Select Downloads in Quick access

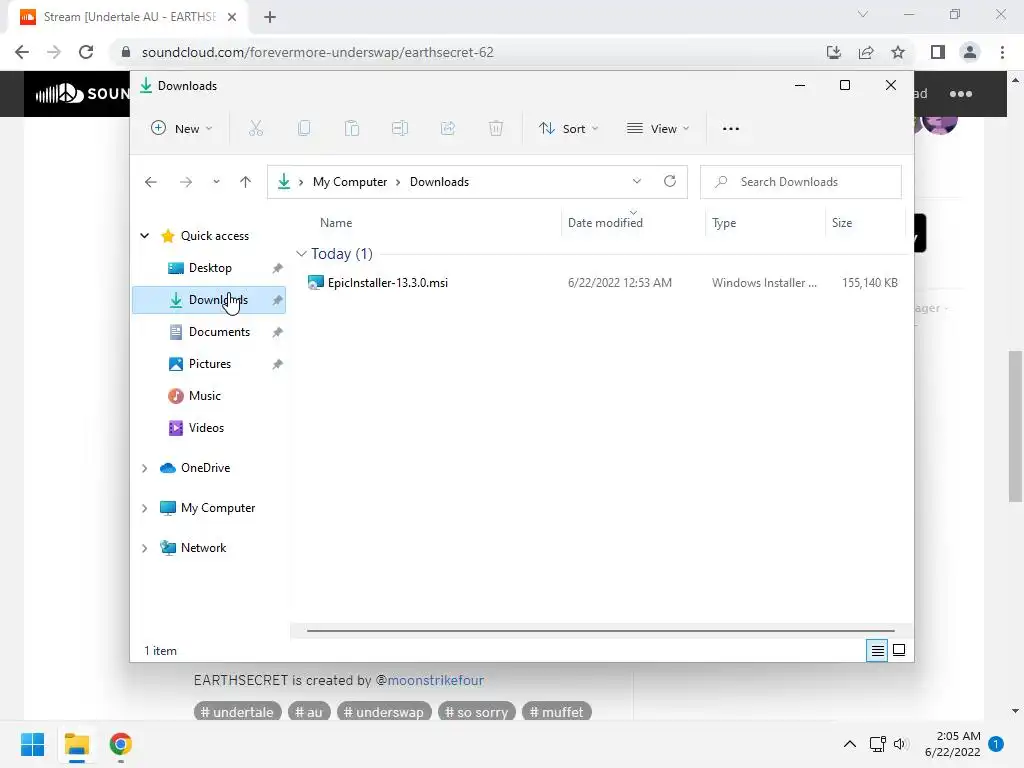pos(209,300)
